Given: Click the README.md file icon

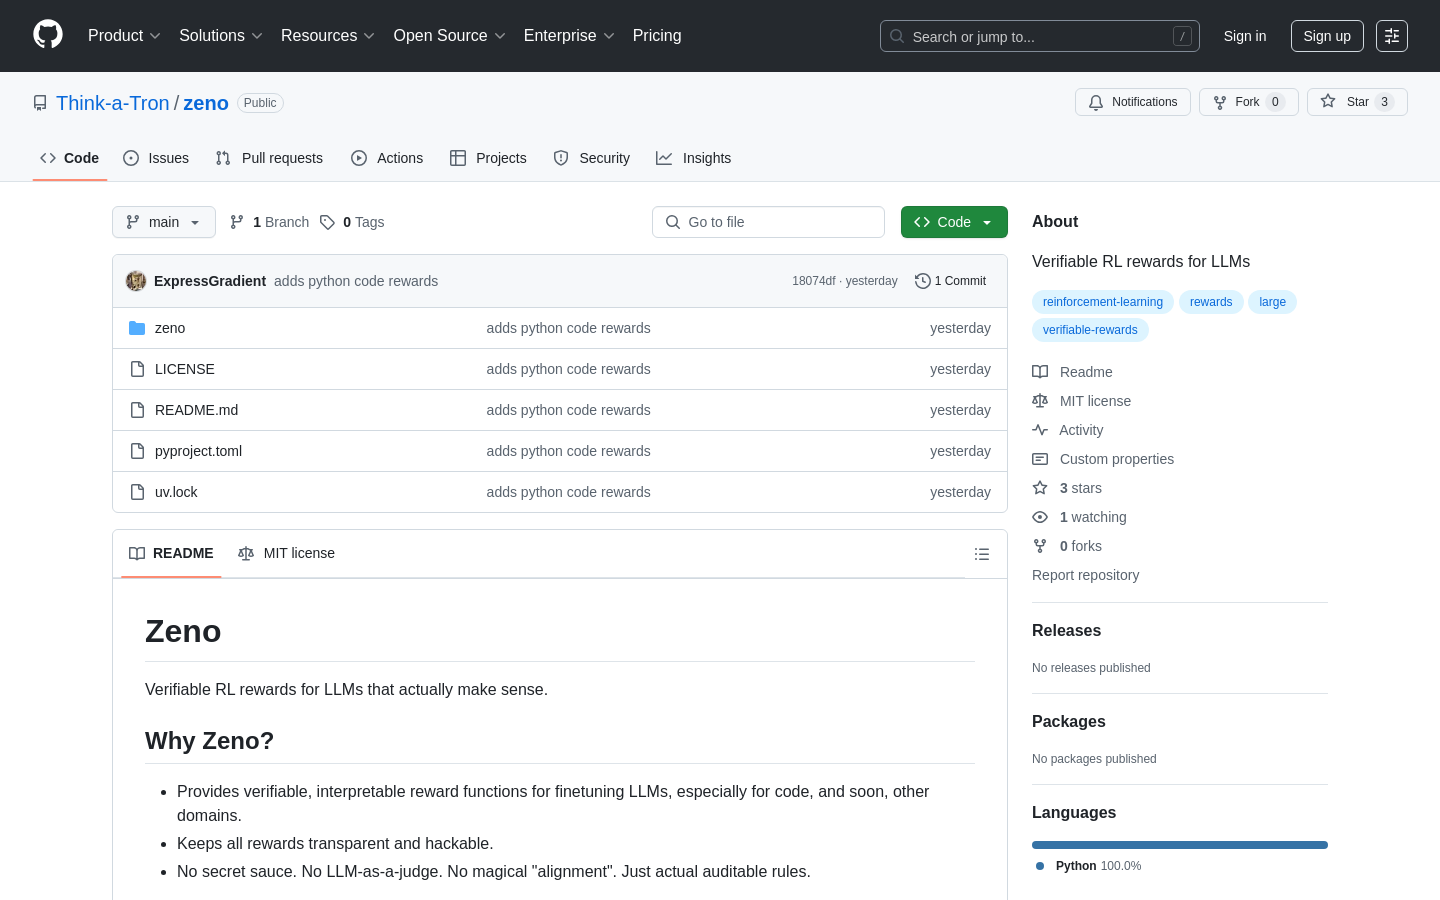Looking at the screenshot, I should coord(137,410).
